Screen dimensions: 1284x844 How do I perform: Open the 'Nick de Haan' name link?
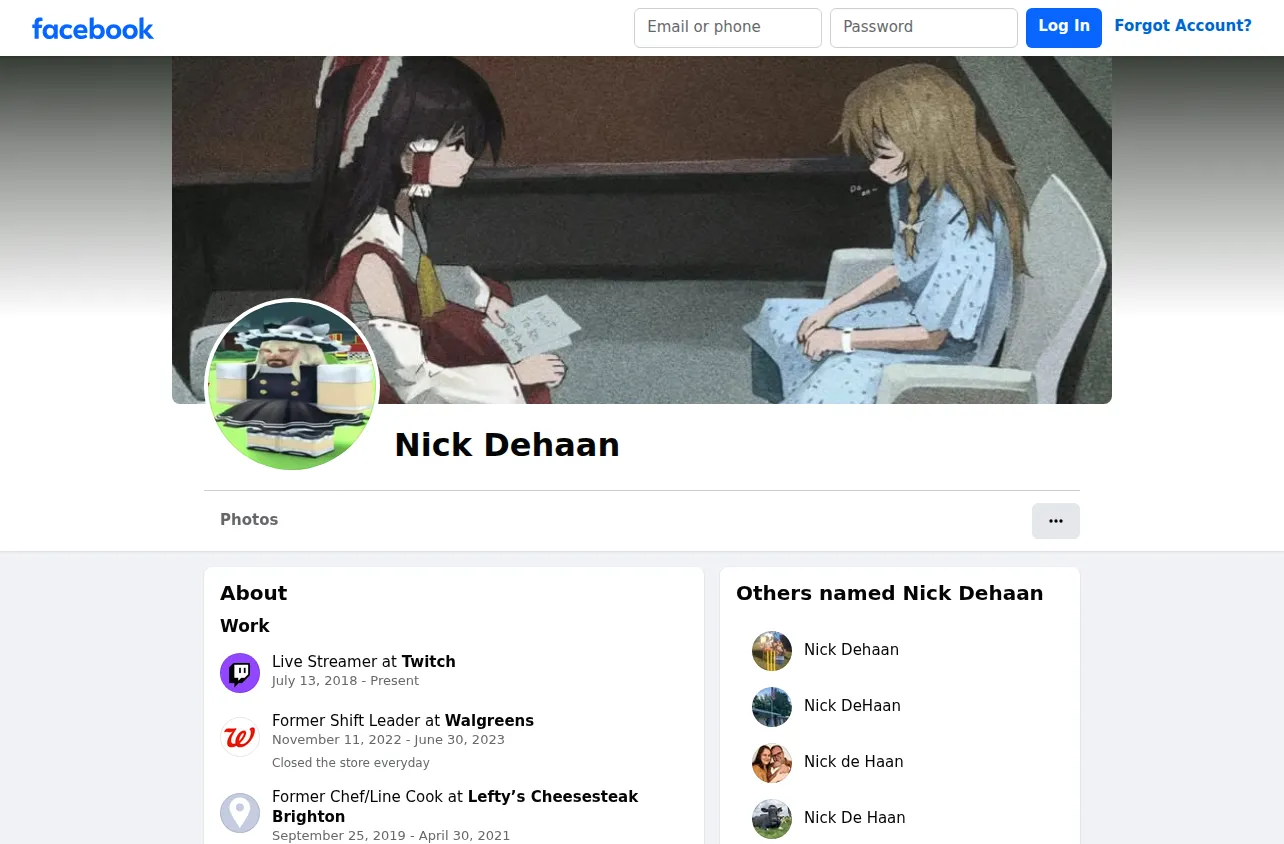click(854, 762)
